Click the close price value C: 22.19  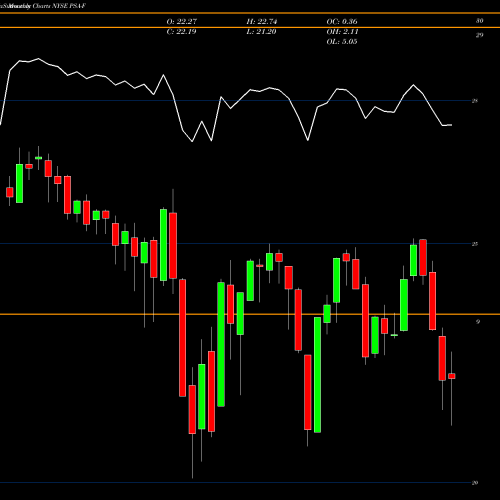[x=181, y=31]
